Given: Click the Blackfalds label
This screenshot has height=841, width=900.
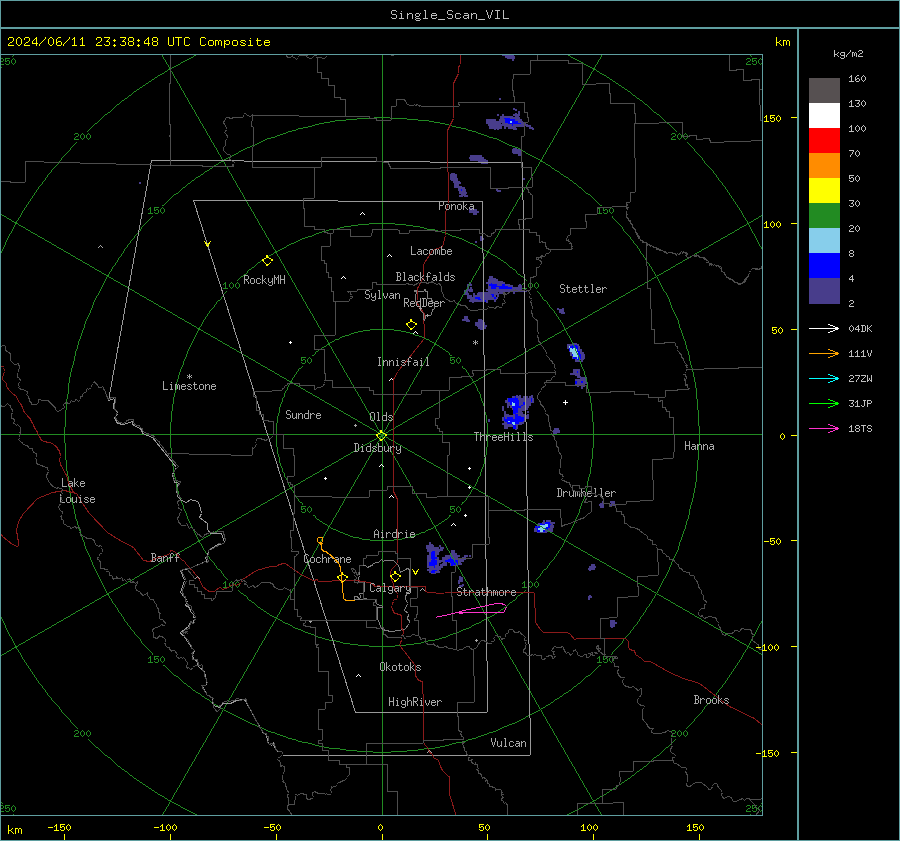Looking at the screenshot, I should click(x=425, y=277).
